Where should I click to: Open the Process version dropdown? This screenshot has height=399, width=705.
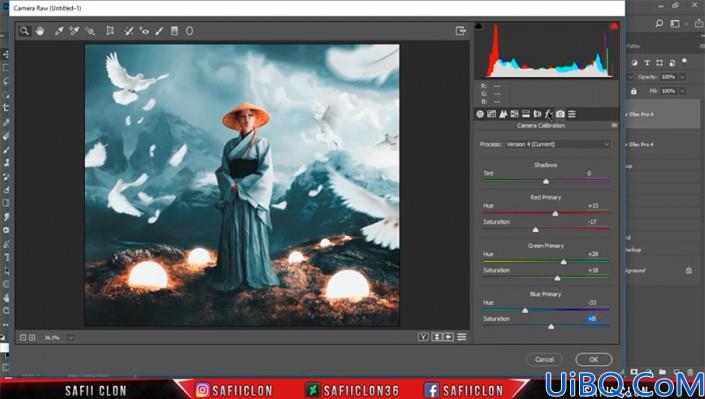(558, 144)
